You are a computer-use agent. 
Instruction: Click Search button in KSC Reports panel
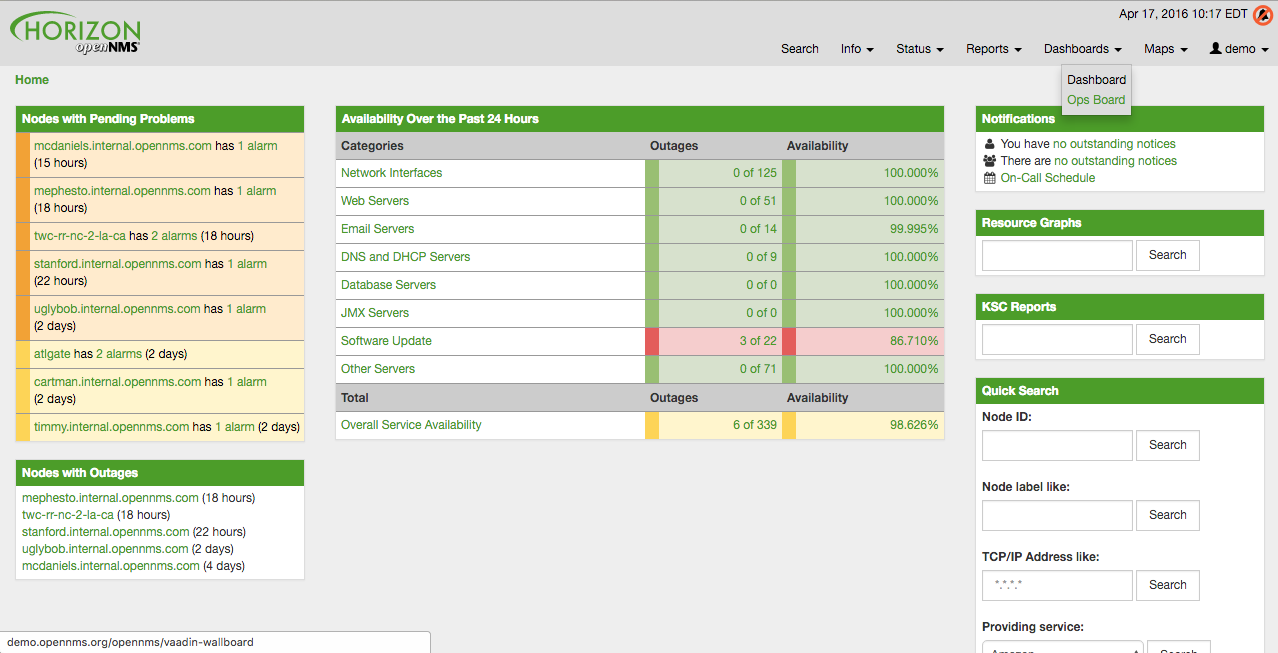pos(1167,339)
